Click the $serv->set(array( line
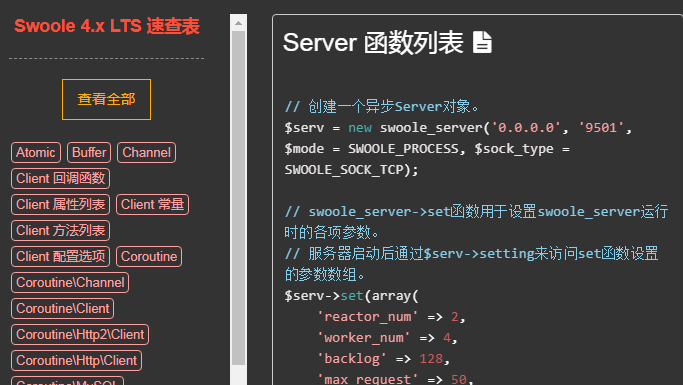683x385 pixels. tap(351, 296)
